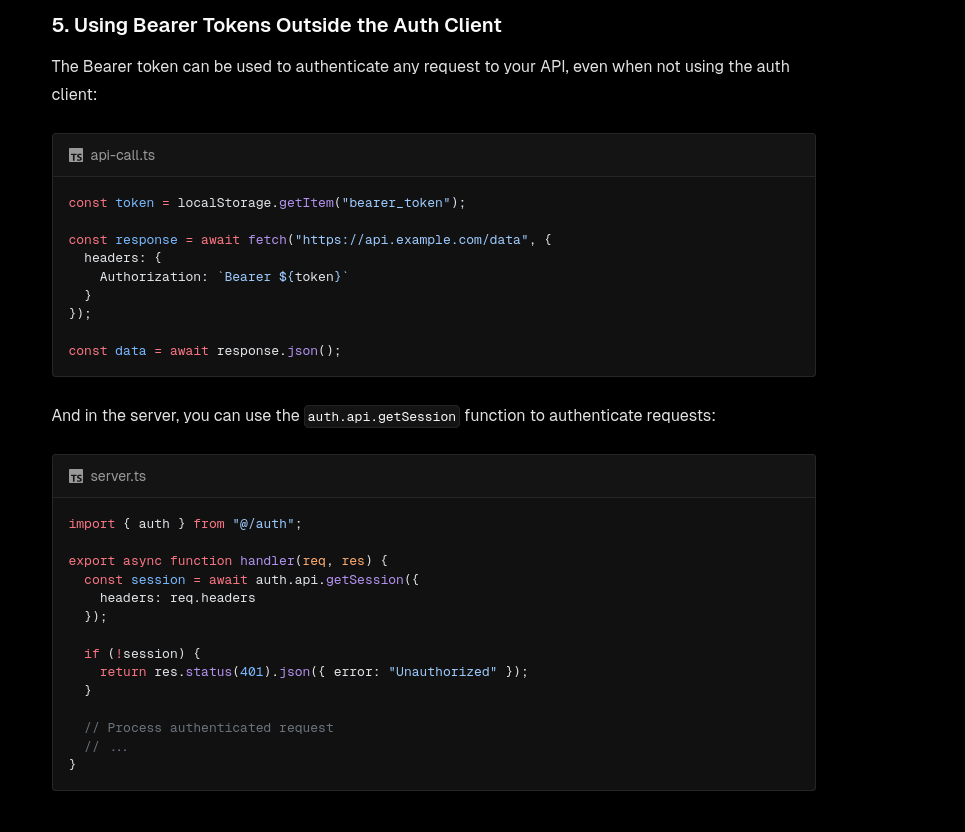The image size is (965, 832).
Task: Click the inline auth.api.getSession code badge
Action: pyautogui.click(x=381, y=416)
